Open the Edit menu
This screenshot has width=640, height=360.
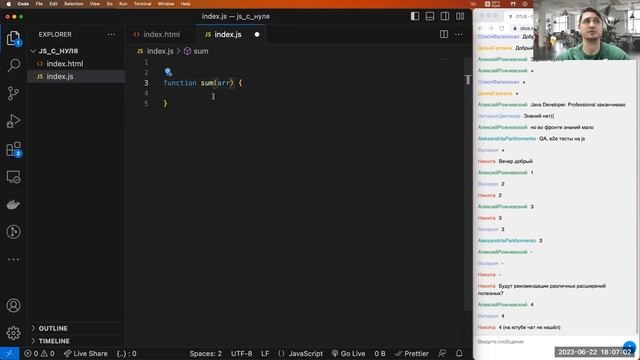53,4
